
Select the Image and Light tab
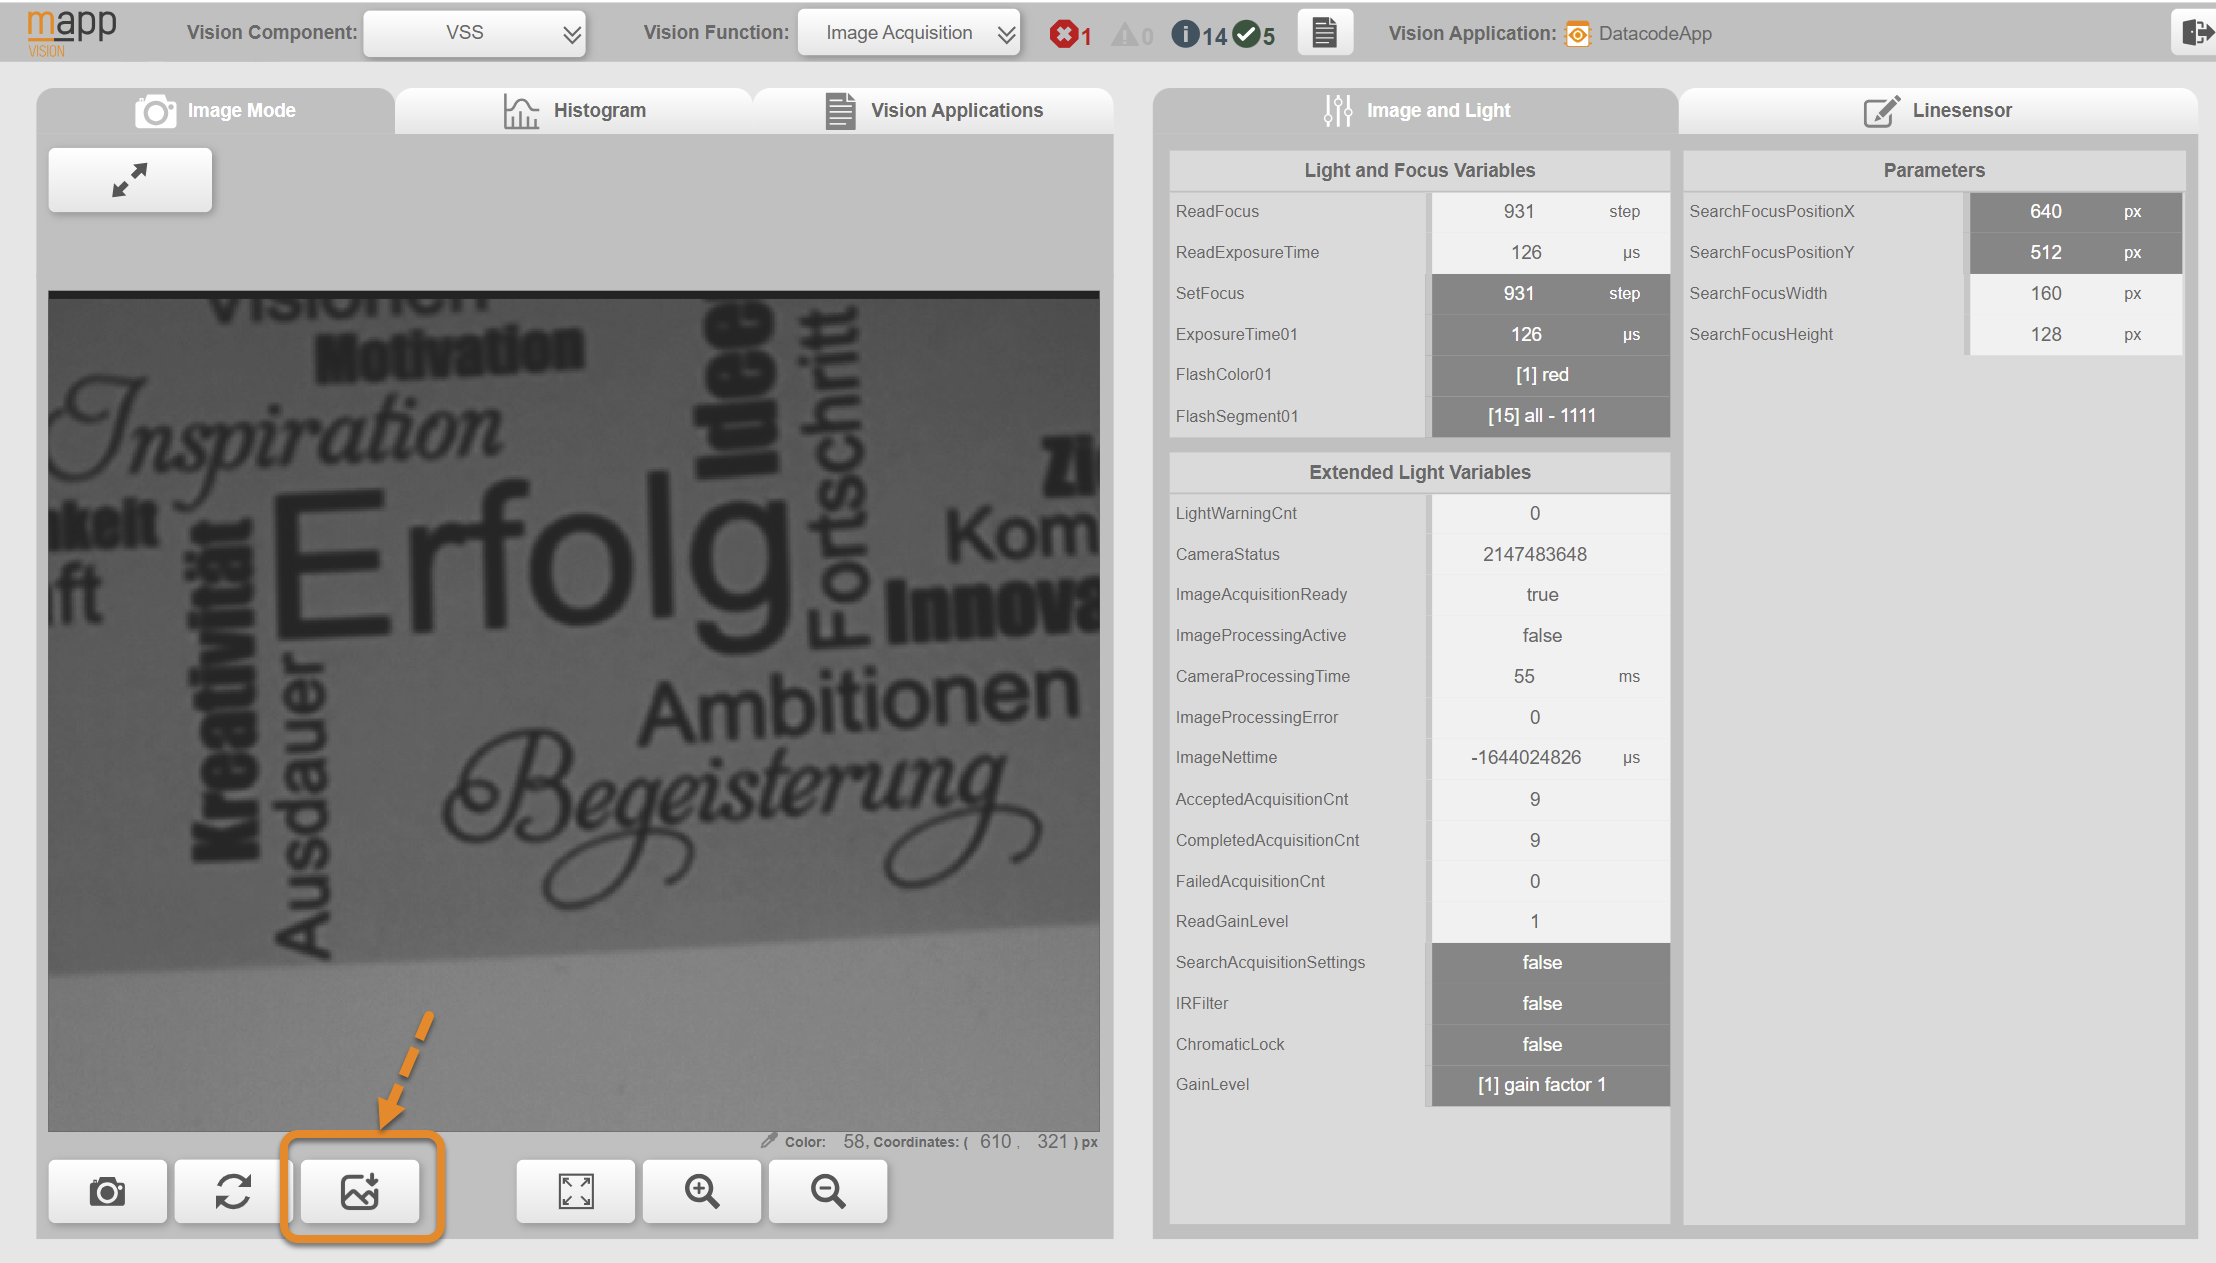pyautogui.click(x=1415, y=111)
